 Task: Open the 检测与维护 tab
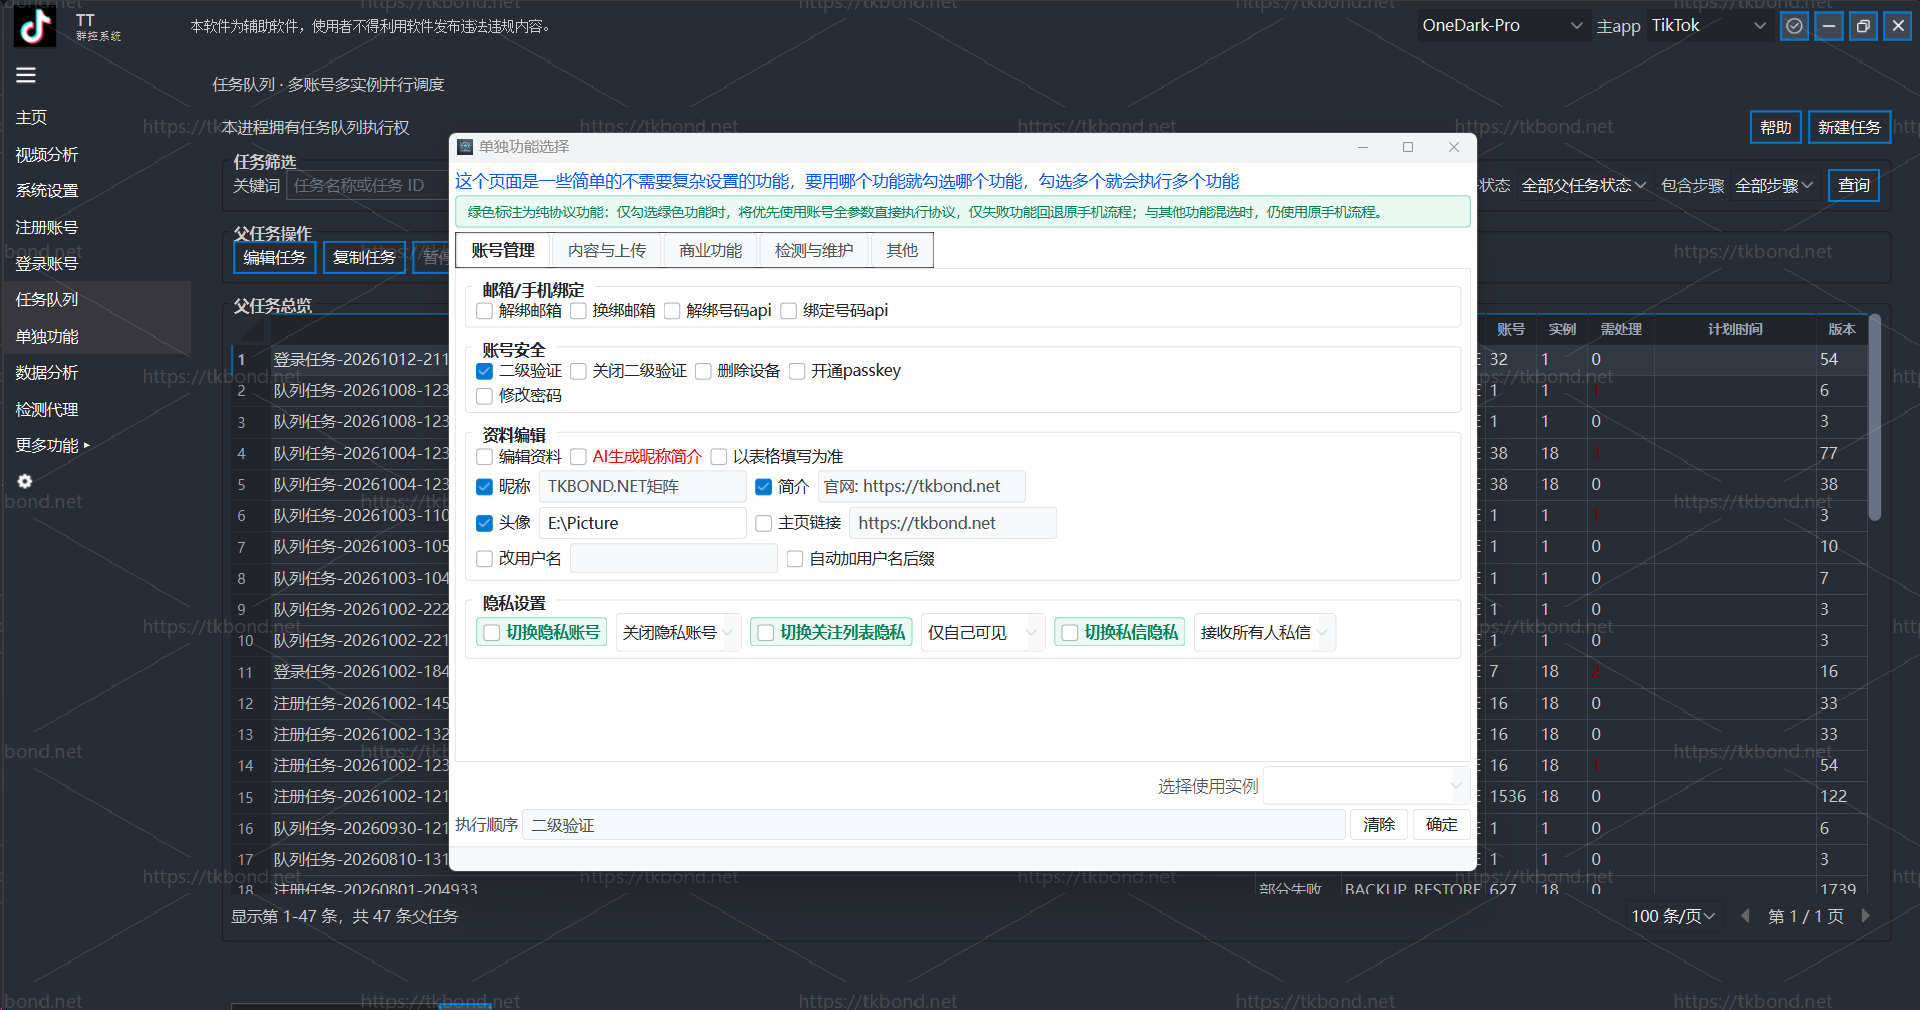(814, 250)
